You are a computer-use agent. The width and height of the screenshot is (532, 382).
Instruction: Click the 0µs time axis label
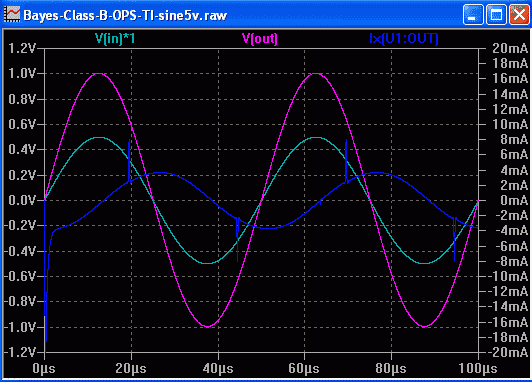(44, 368)
